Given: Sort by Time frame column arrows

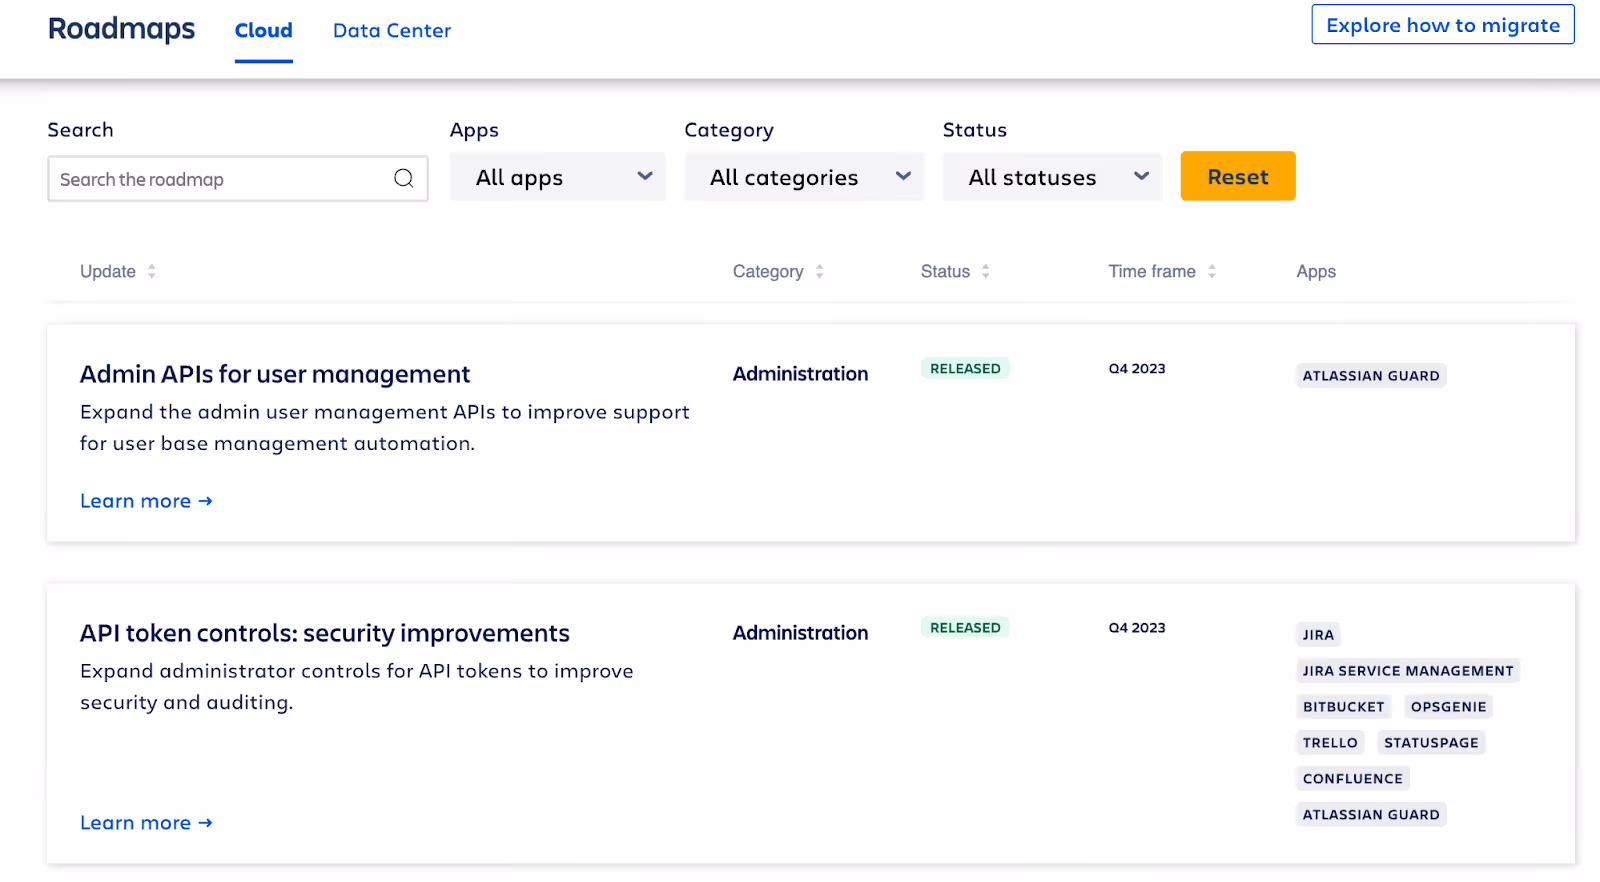Looking at the screenshot, I should click(1211, 271).
